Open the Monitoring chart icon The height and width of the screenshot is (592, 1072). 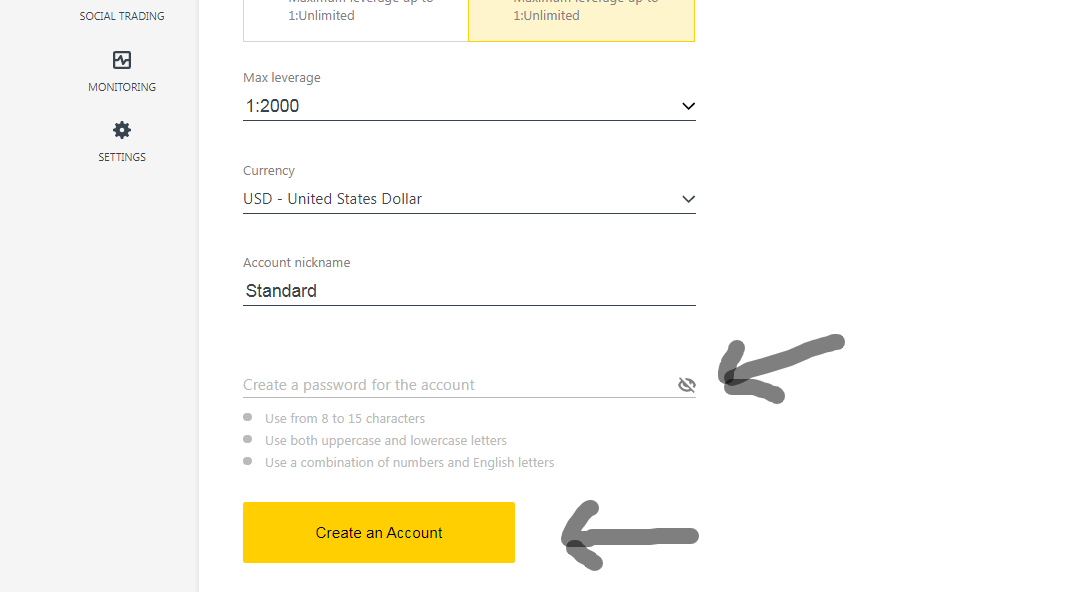(x=122, y=60)
